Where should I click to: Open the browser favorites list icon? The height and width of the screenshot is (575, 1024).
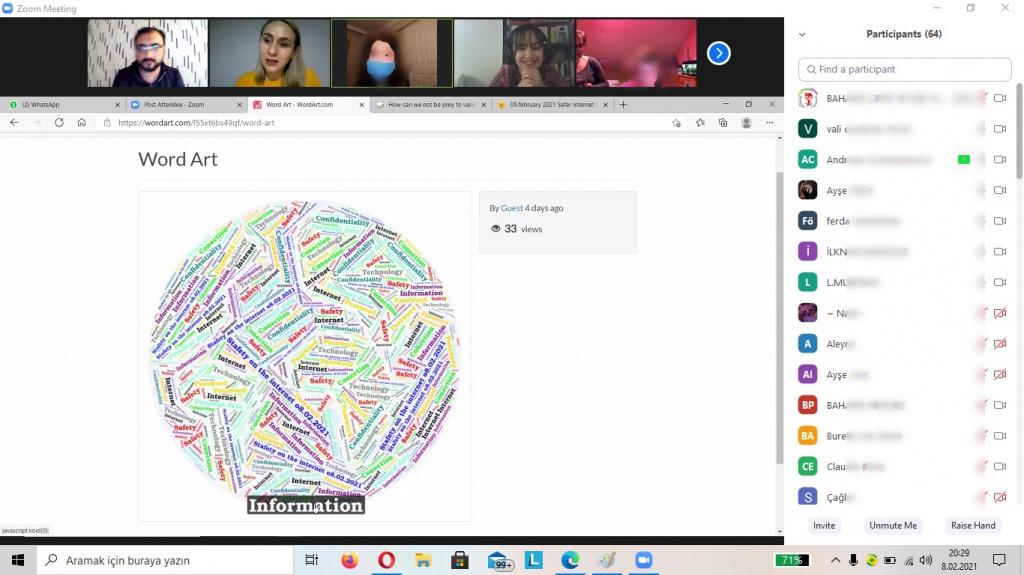coord(700,123)
